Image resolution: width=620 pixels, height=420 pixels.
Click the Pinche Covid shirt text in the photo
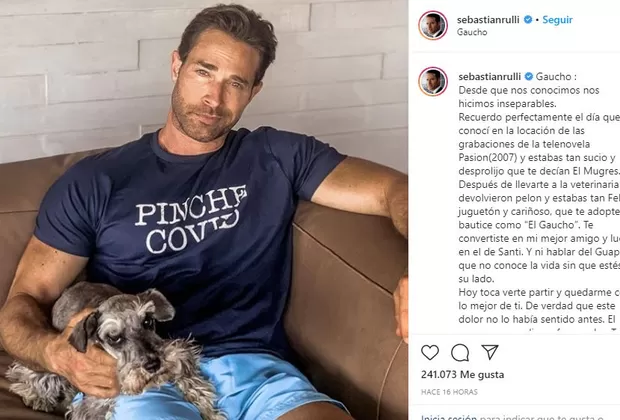tap(191, 219)
